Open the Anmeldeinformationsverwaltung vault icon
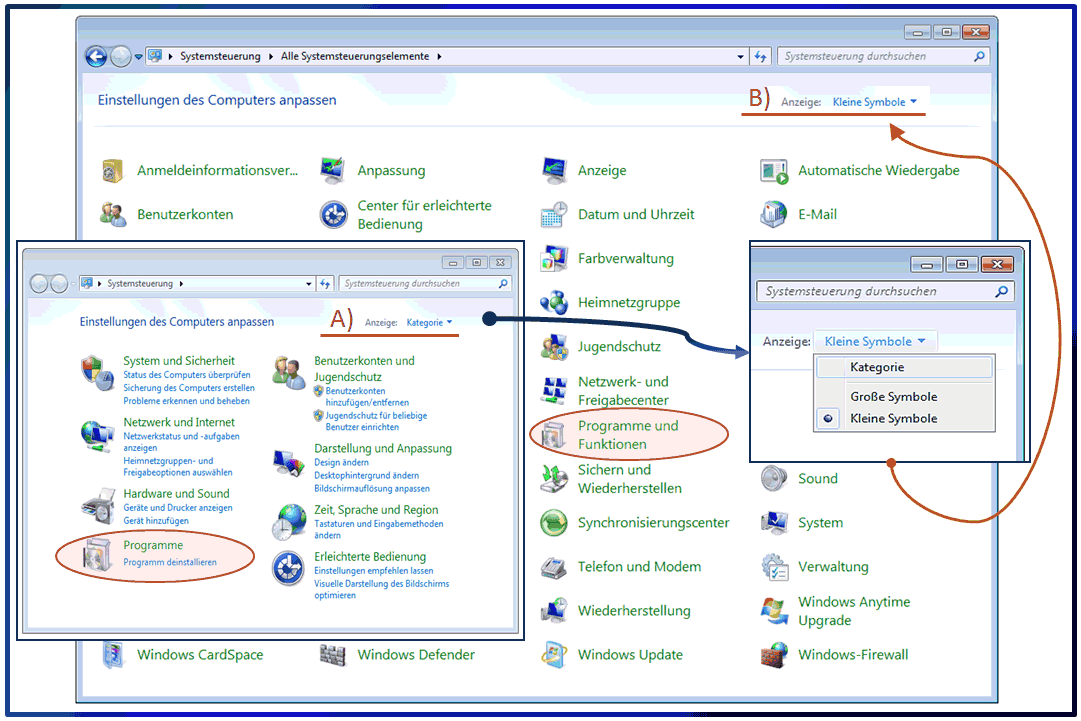The height and width of the screenshot is (721, 1081). click(x=113, y=171)
